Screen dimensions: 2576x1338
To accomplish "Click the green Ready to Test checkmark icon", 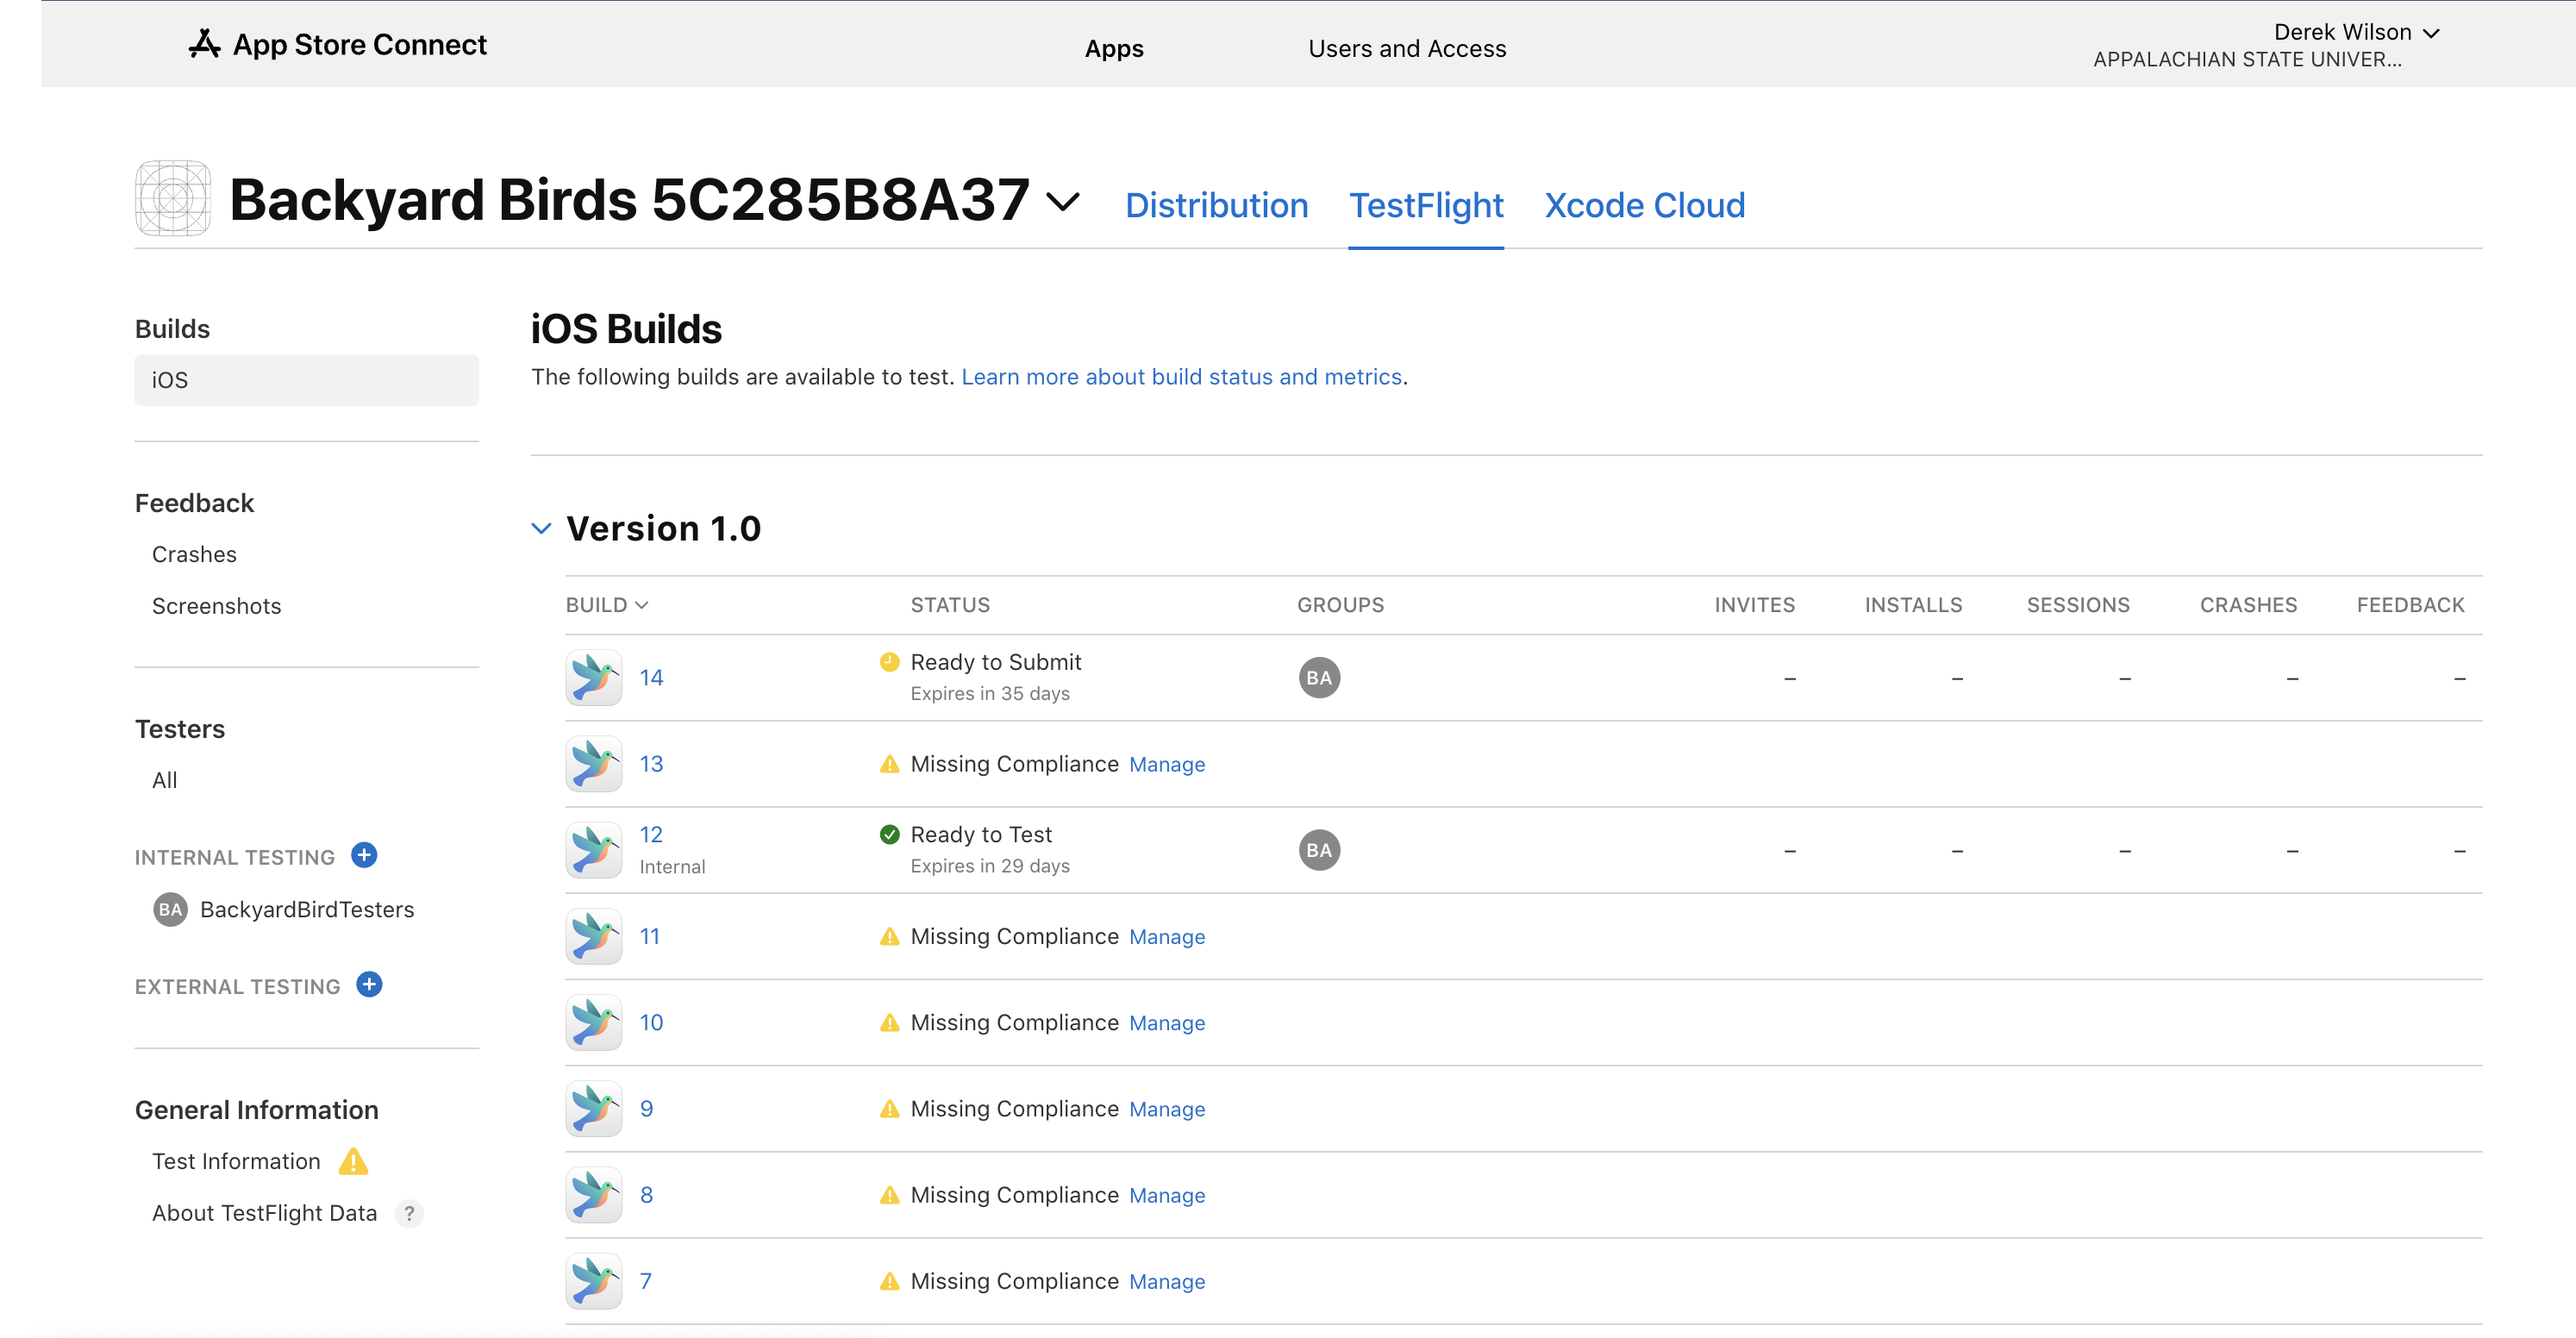I will tap(889, 834).
